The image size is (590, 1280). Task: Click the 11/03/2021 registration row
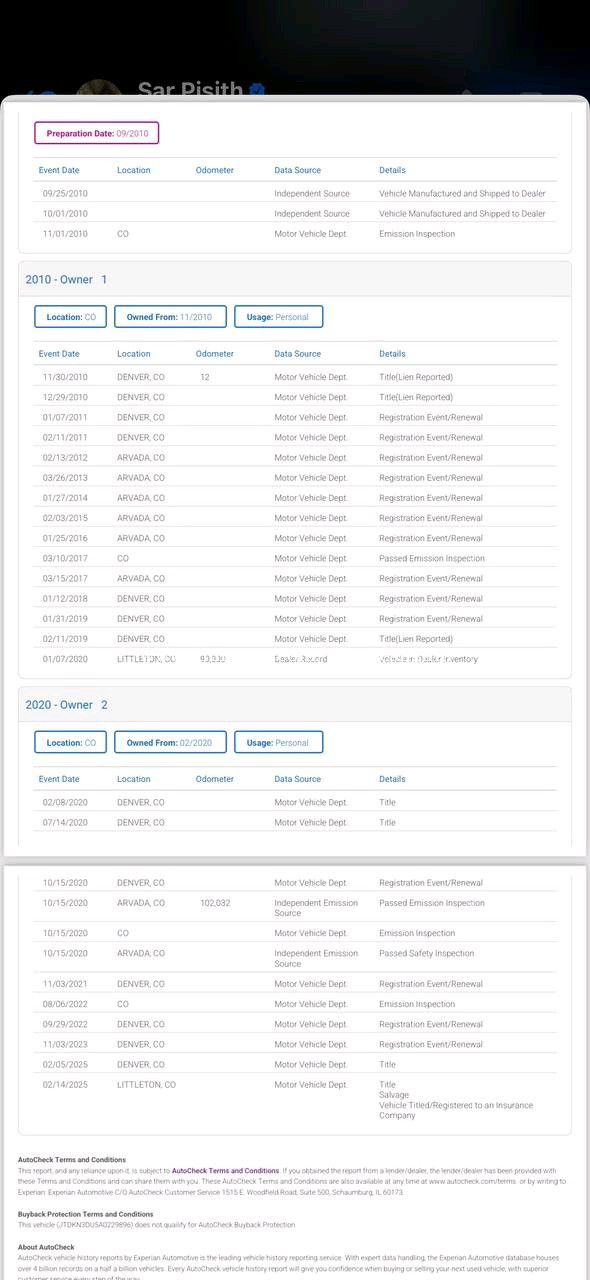[x=295, y=984]
